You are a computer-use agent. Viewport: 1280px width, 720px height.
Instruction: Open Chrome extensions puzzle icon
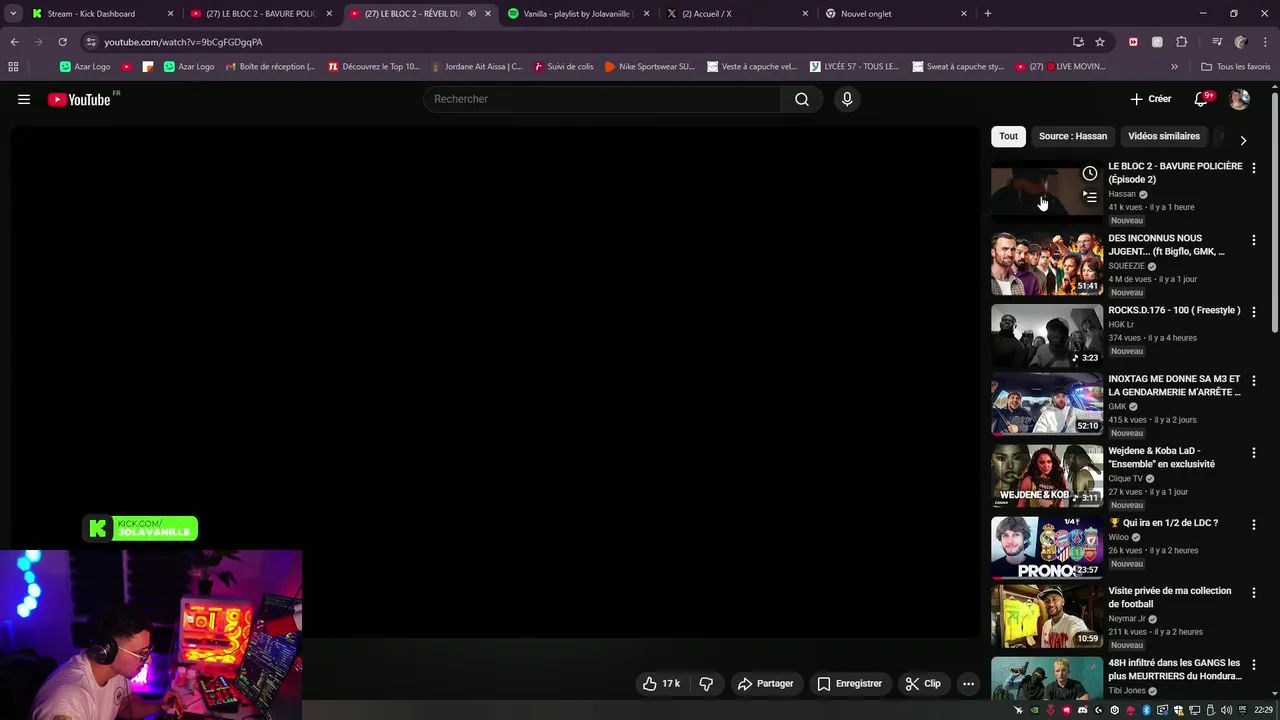tap(1181, 42)
